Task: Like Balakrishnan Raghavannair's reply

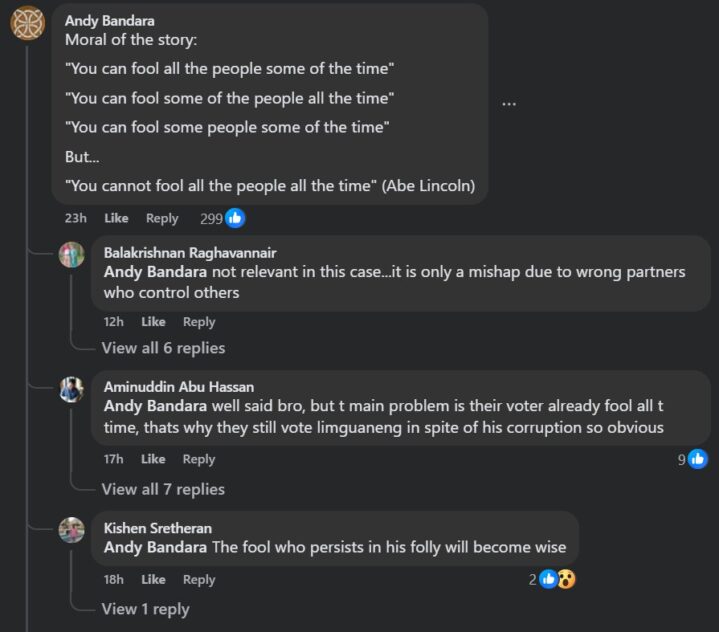Action: click(x=153, y=322)
